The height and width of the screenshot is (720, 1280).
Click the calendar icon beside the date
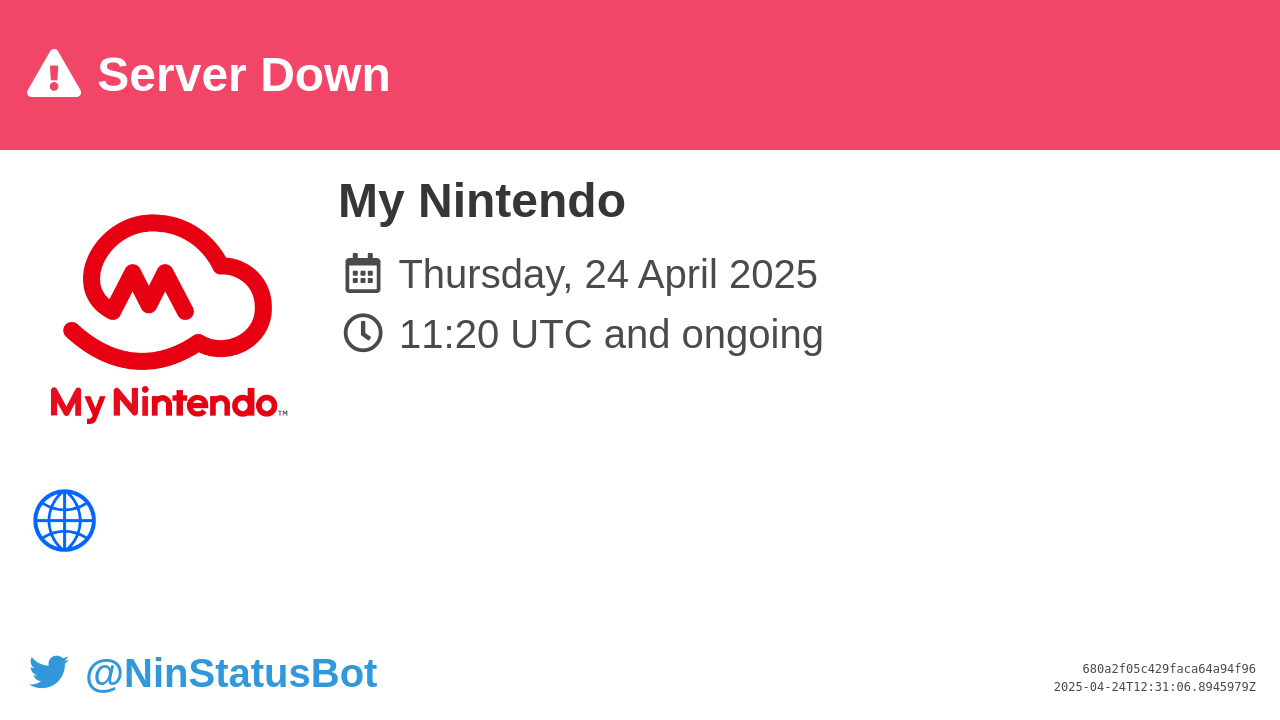click(363, 273)
